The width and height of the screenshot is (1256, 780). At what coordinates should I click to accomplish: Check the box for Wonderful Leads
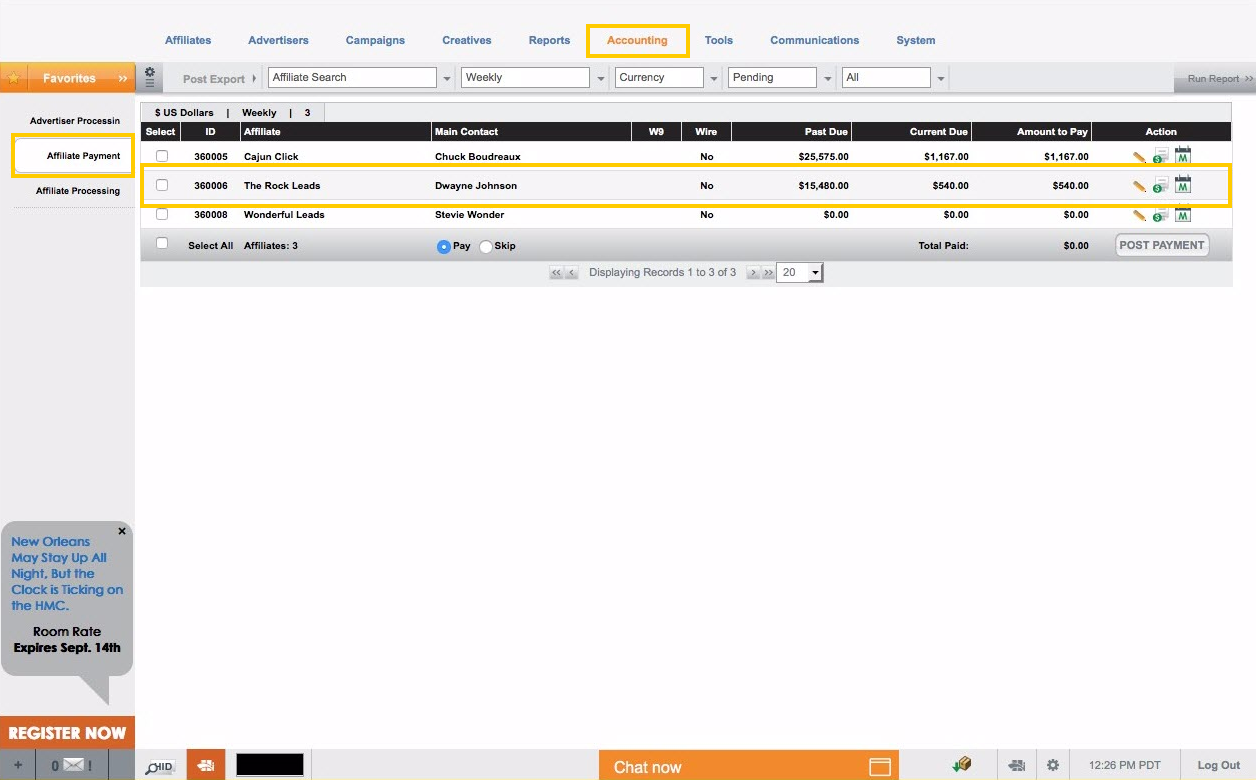[x=162, y=214]
